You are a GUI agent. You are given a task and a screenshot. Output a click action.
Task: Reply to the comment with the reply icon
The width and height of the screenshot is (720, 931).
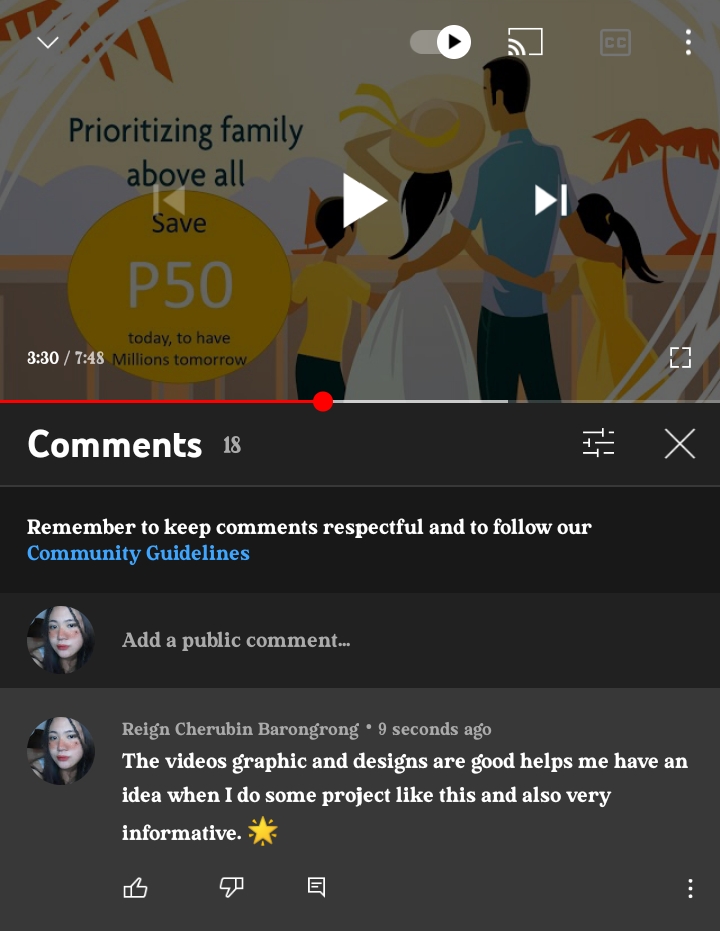pos(316,887)
